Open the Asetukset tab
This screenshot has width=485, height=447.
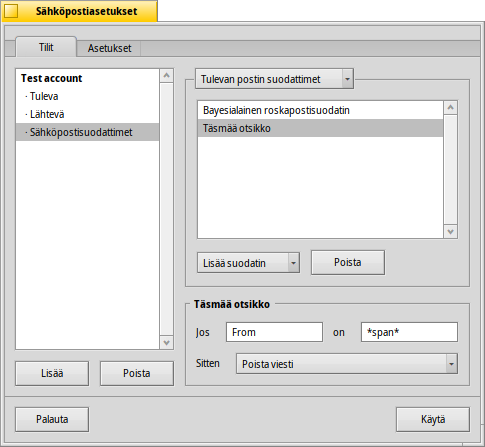pos(109,48)
